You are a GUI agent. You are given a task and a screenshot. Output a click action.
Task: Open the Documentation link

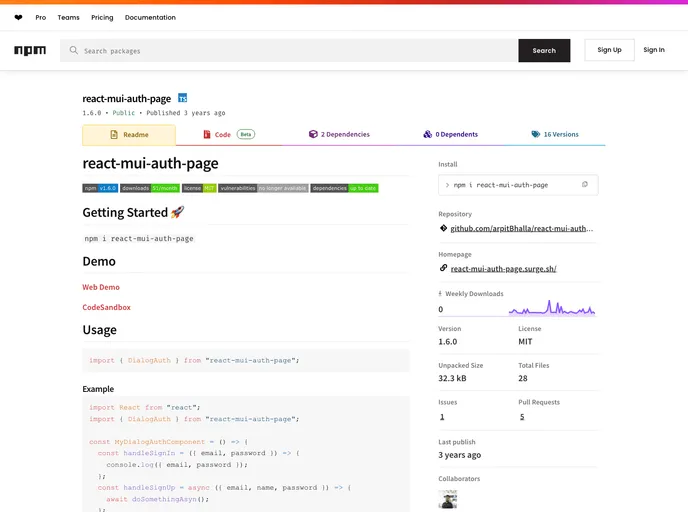[150, 18]
